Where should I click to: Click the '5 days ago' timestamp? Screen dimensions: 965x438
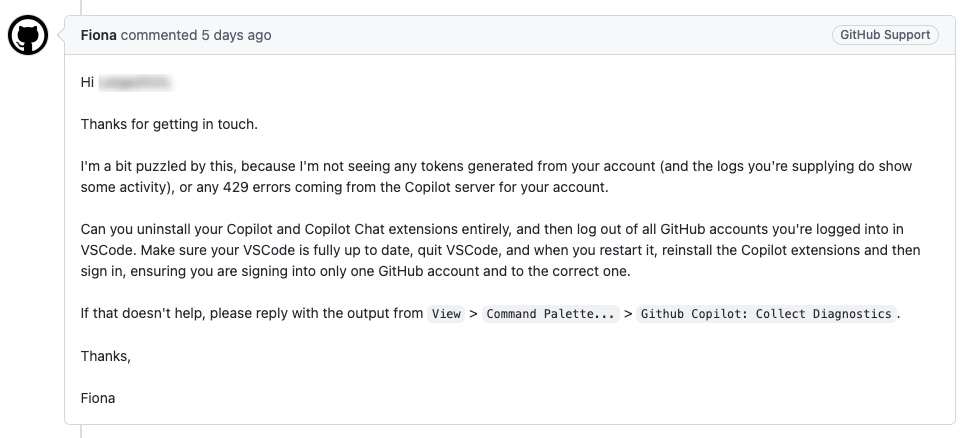236,35
